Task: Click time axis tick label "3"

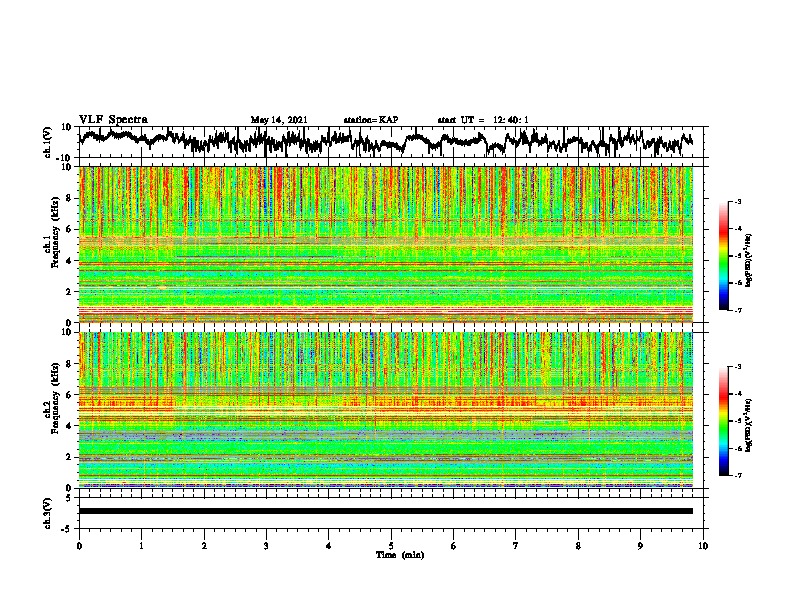Action: coord(266,546)
